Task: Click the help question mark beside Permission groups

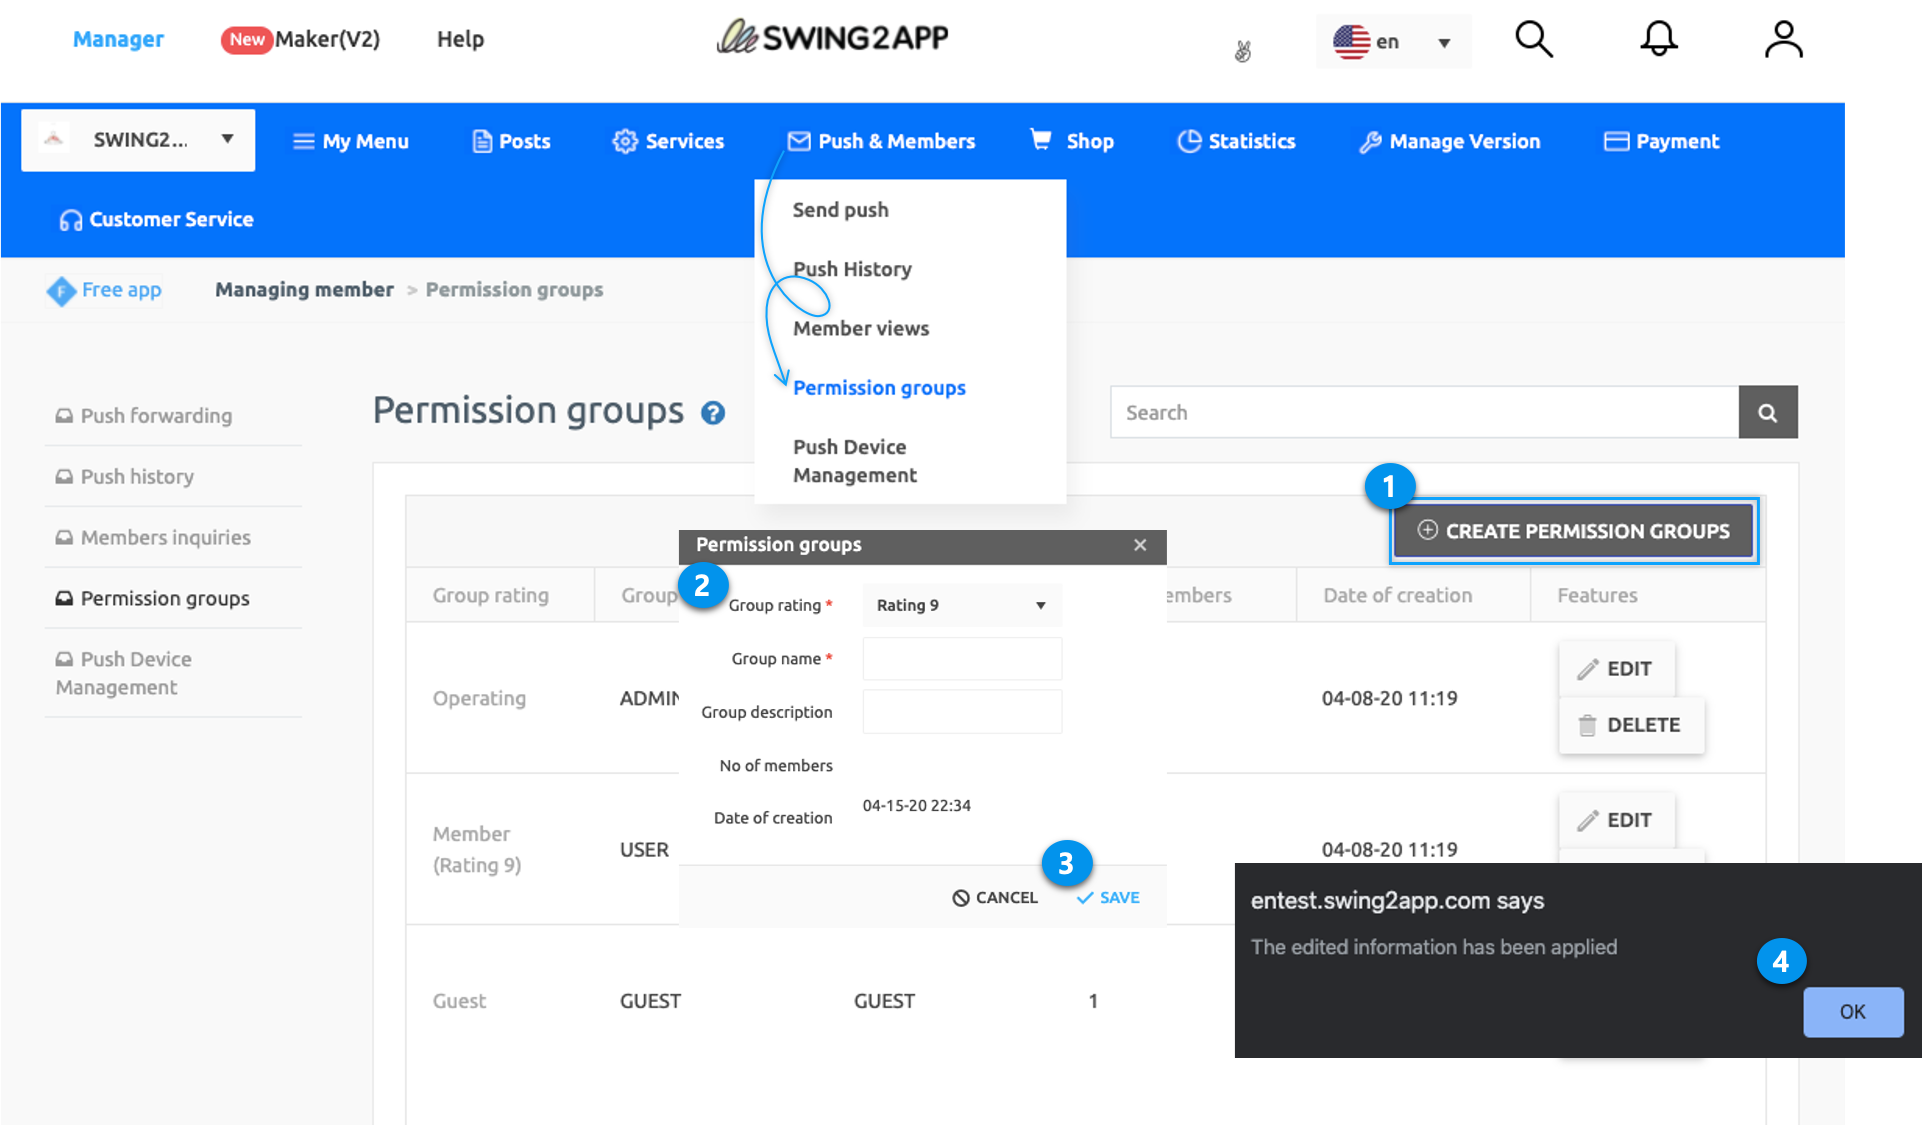Action: coord(712,413)
